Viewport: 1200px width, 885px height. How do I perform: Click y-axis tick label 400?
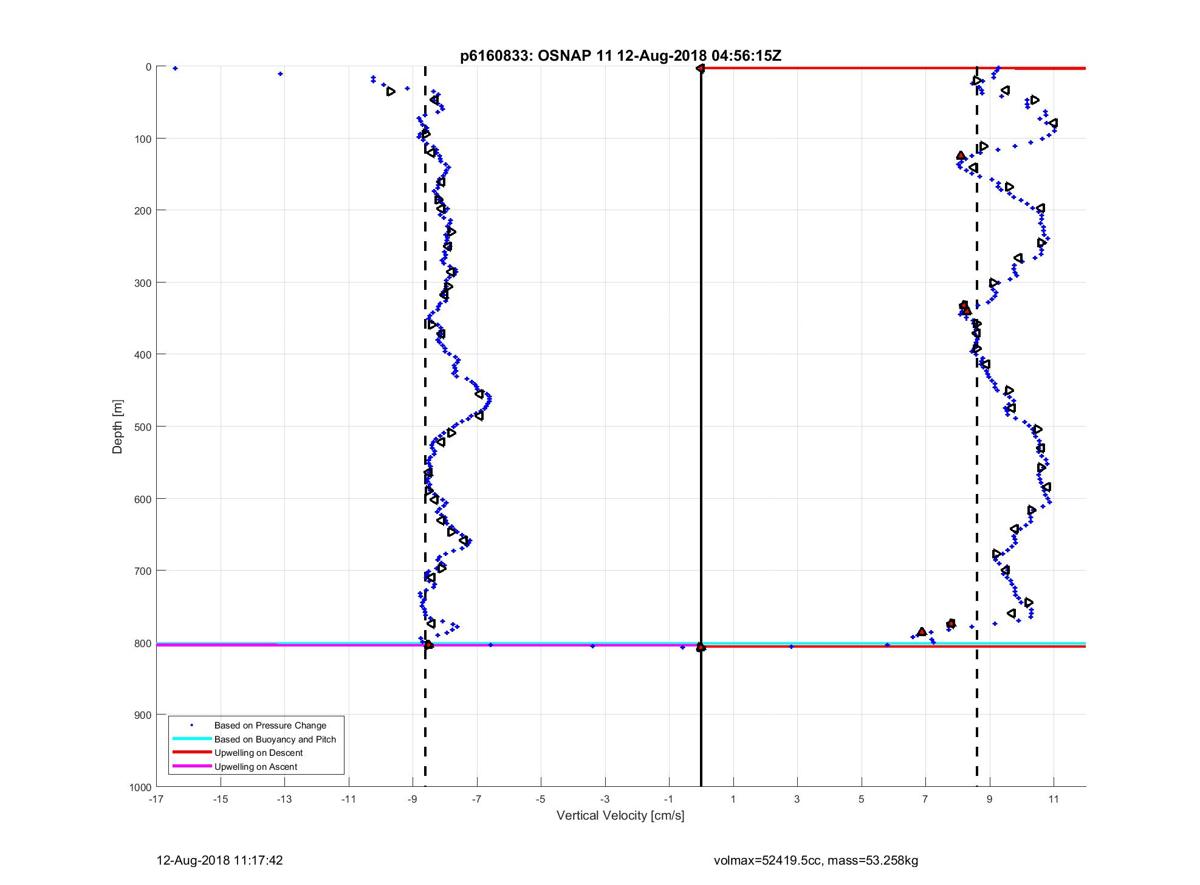click(142, 355)
